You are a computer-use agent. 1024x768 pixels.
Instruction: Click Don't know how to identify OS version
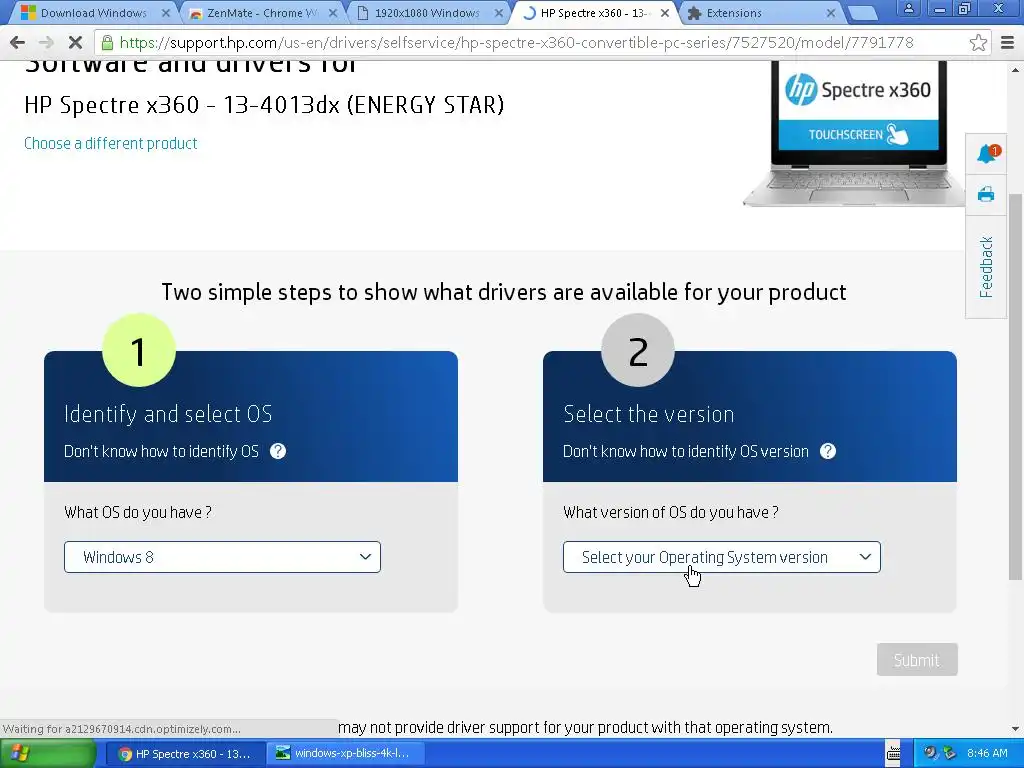point(686,451)
